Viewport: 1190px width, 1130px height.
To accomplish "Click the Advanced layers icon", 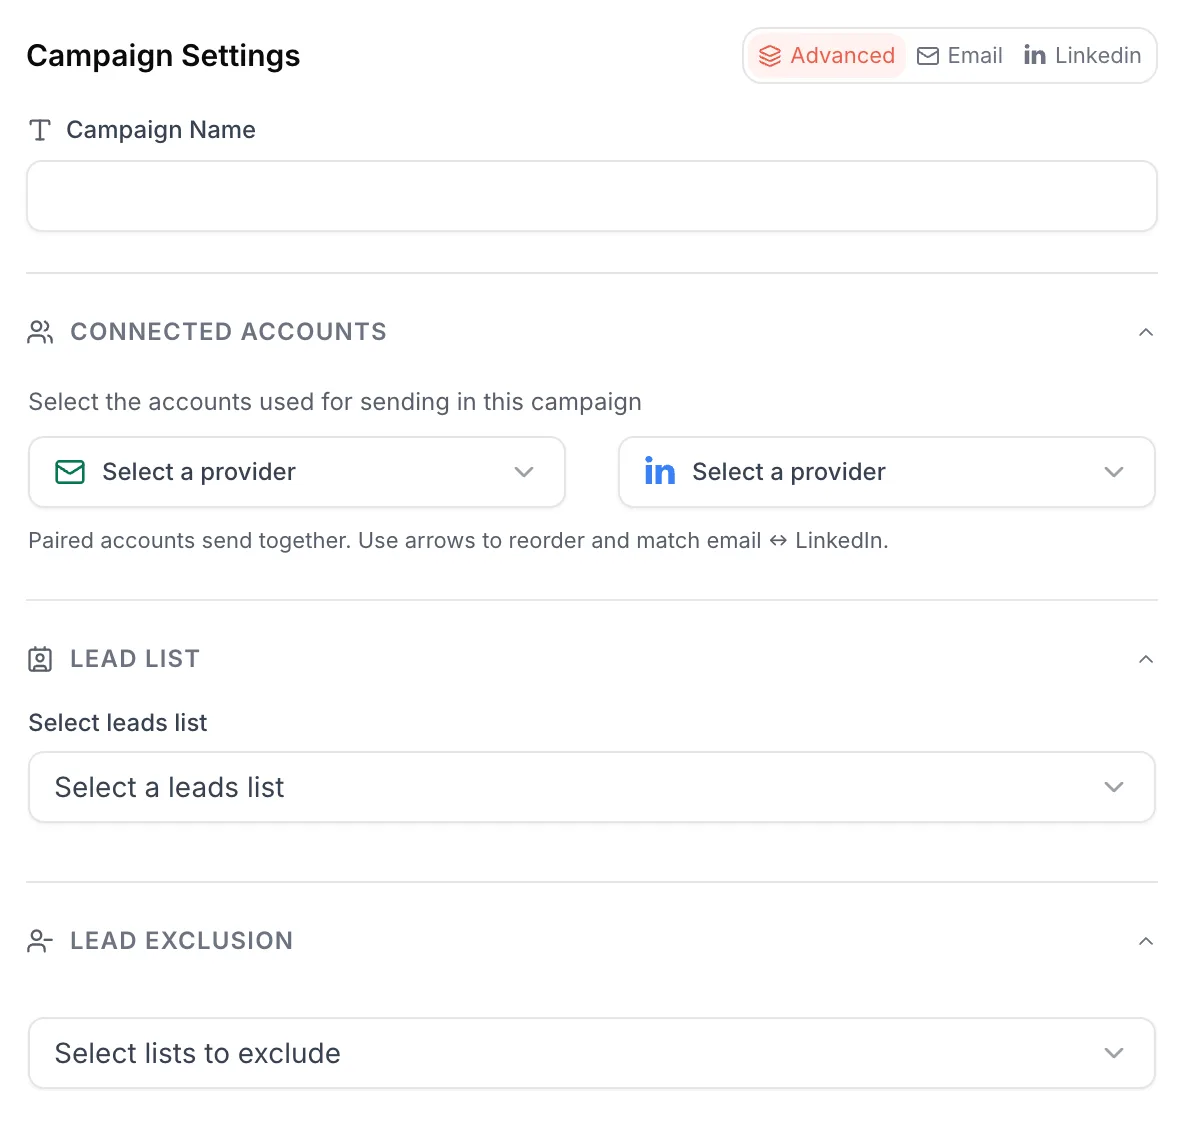I will click(x=770, y=56).
